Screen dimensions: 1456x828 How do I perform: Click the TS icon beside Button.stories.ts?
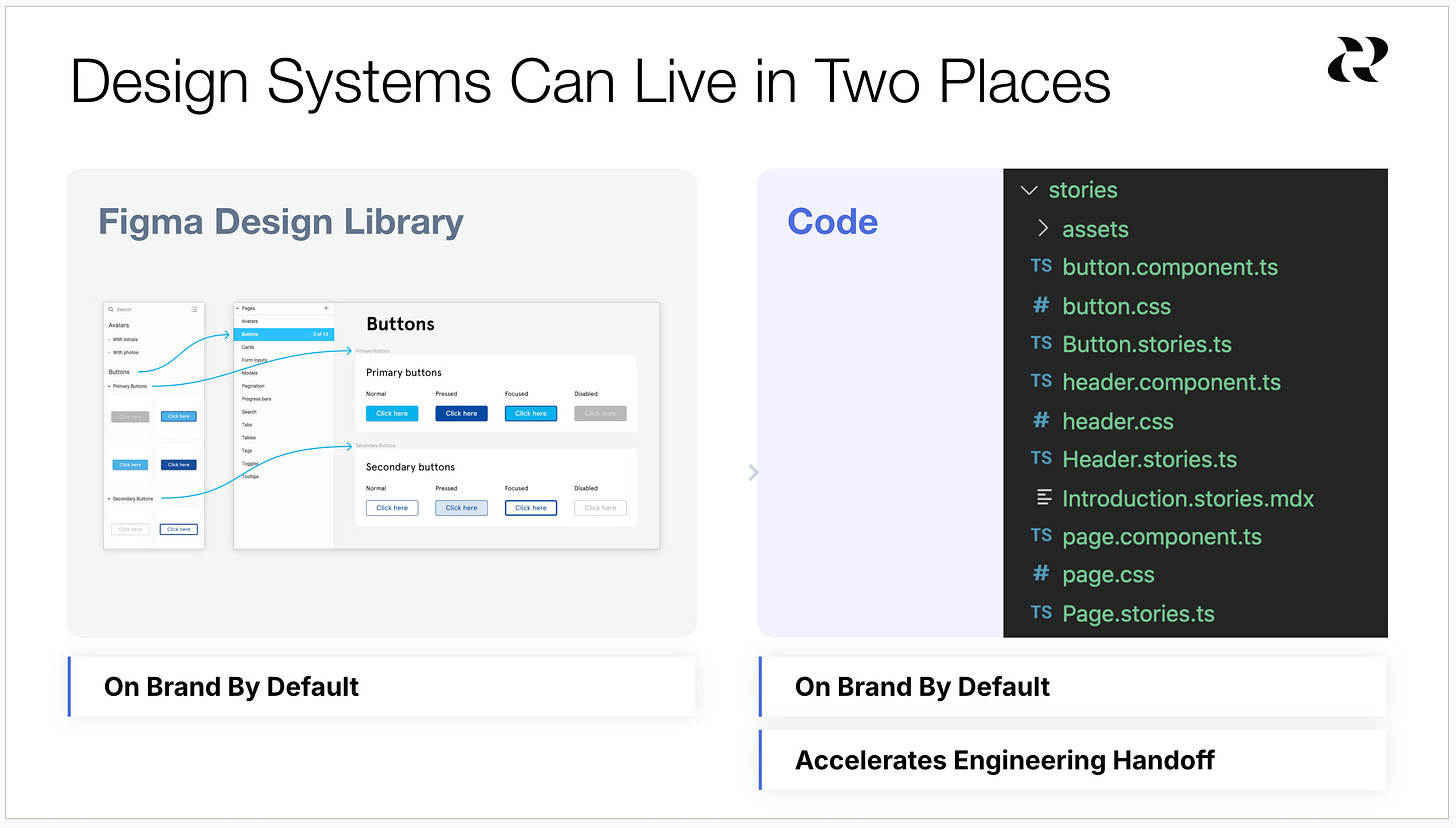(x=1041, y=343)
